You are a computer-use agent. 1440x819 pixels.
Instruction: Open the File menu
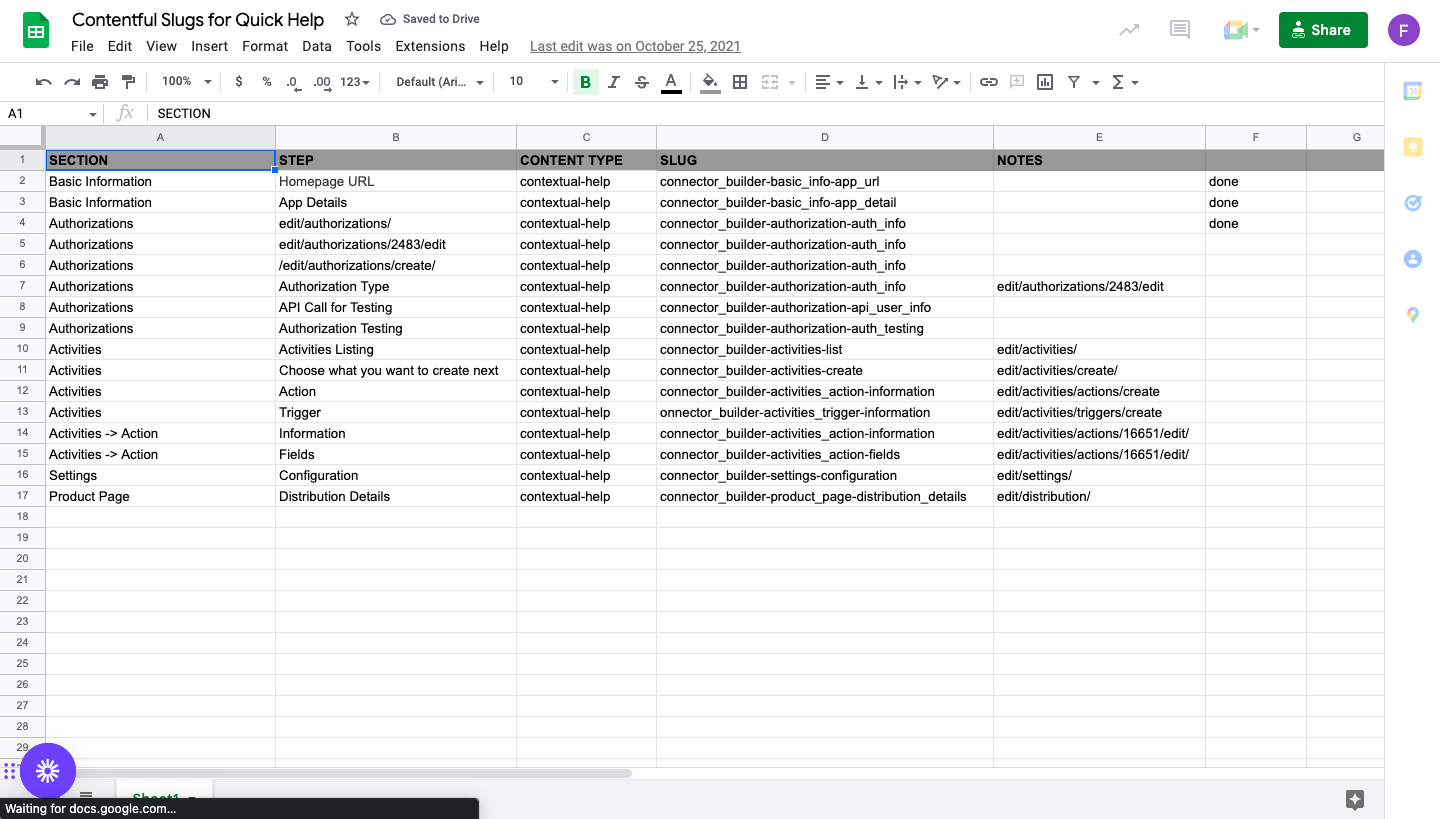(x=82, y=46)
